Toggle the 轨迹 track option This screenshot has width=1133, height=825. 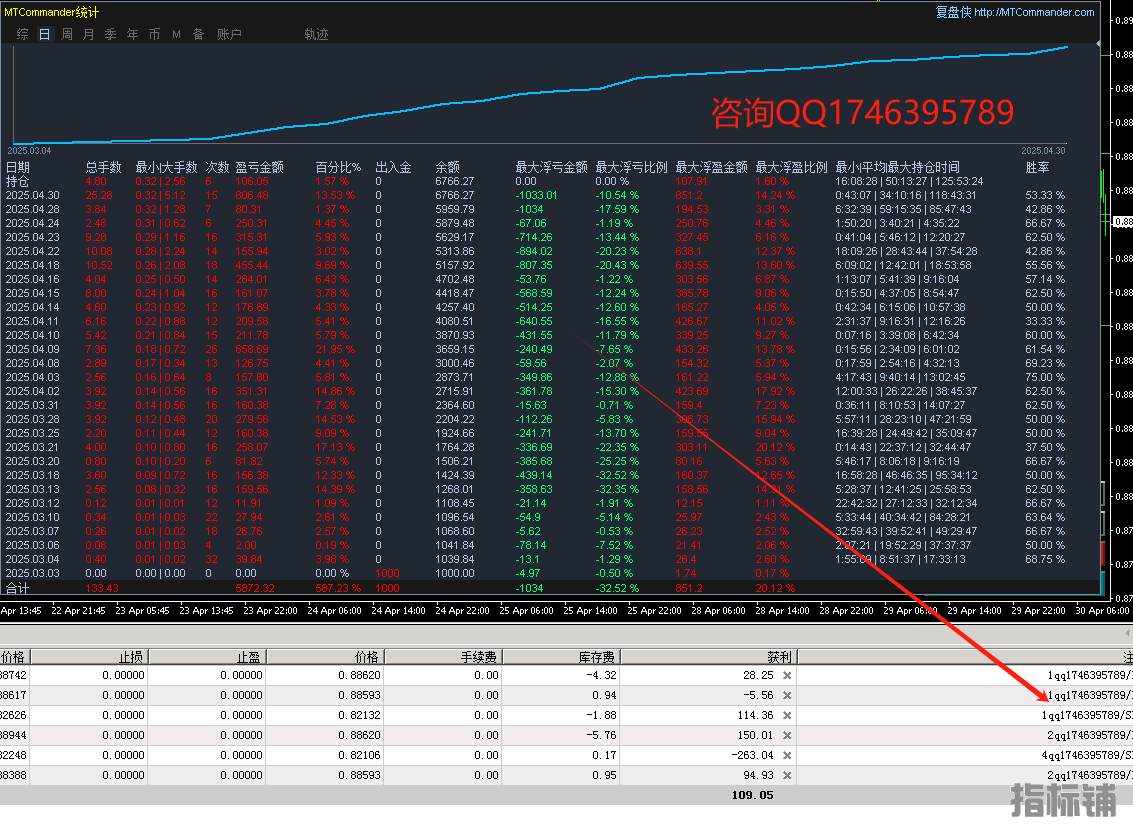pyautogui.click(x=316, y=34)
